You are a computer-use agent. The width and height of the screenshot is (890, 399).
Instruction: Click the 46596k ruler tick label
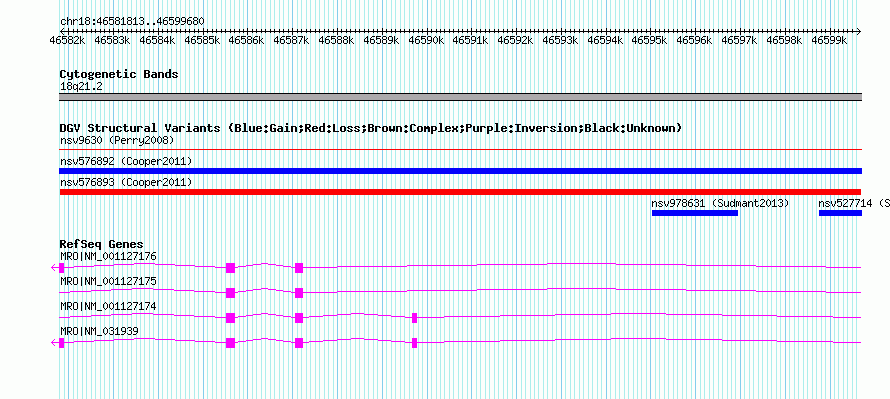pyautogui.click(x=695, y=41)
